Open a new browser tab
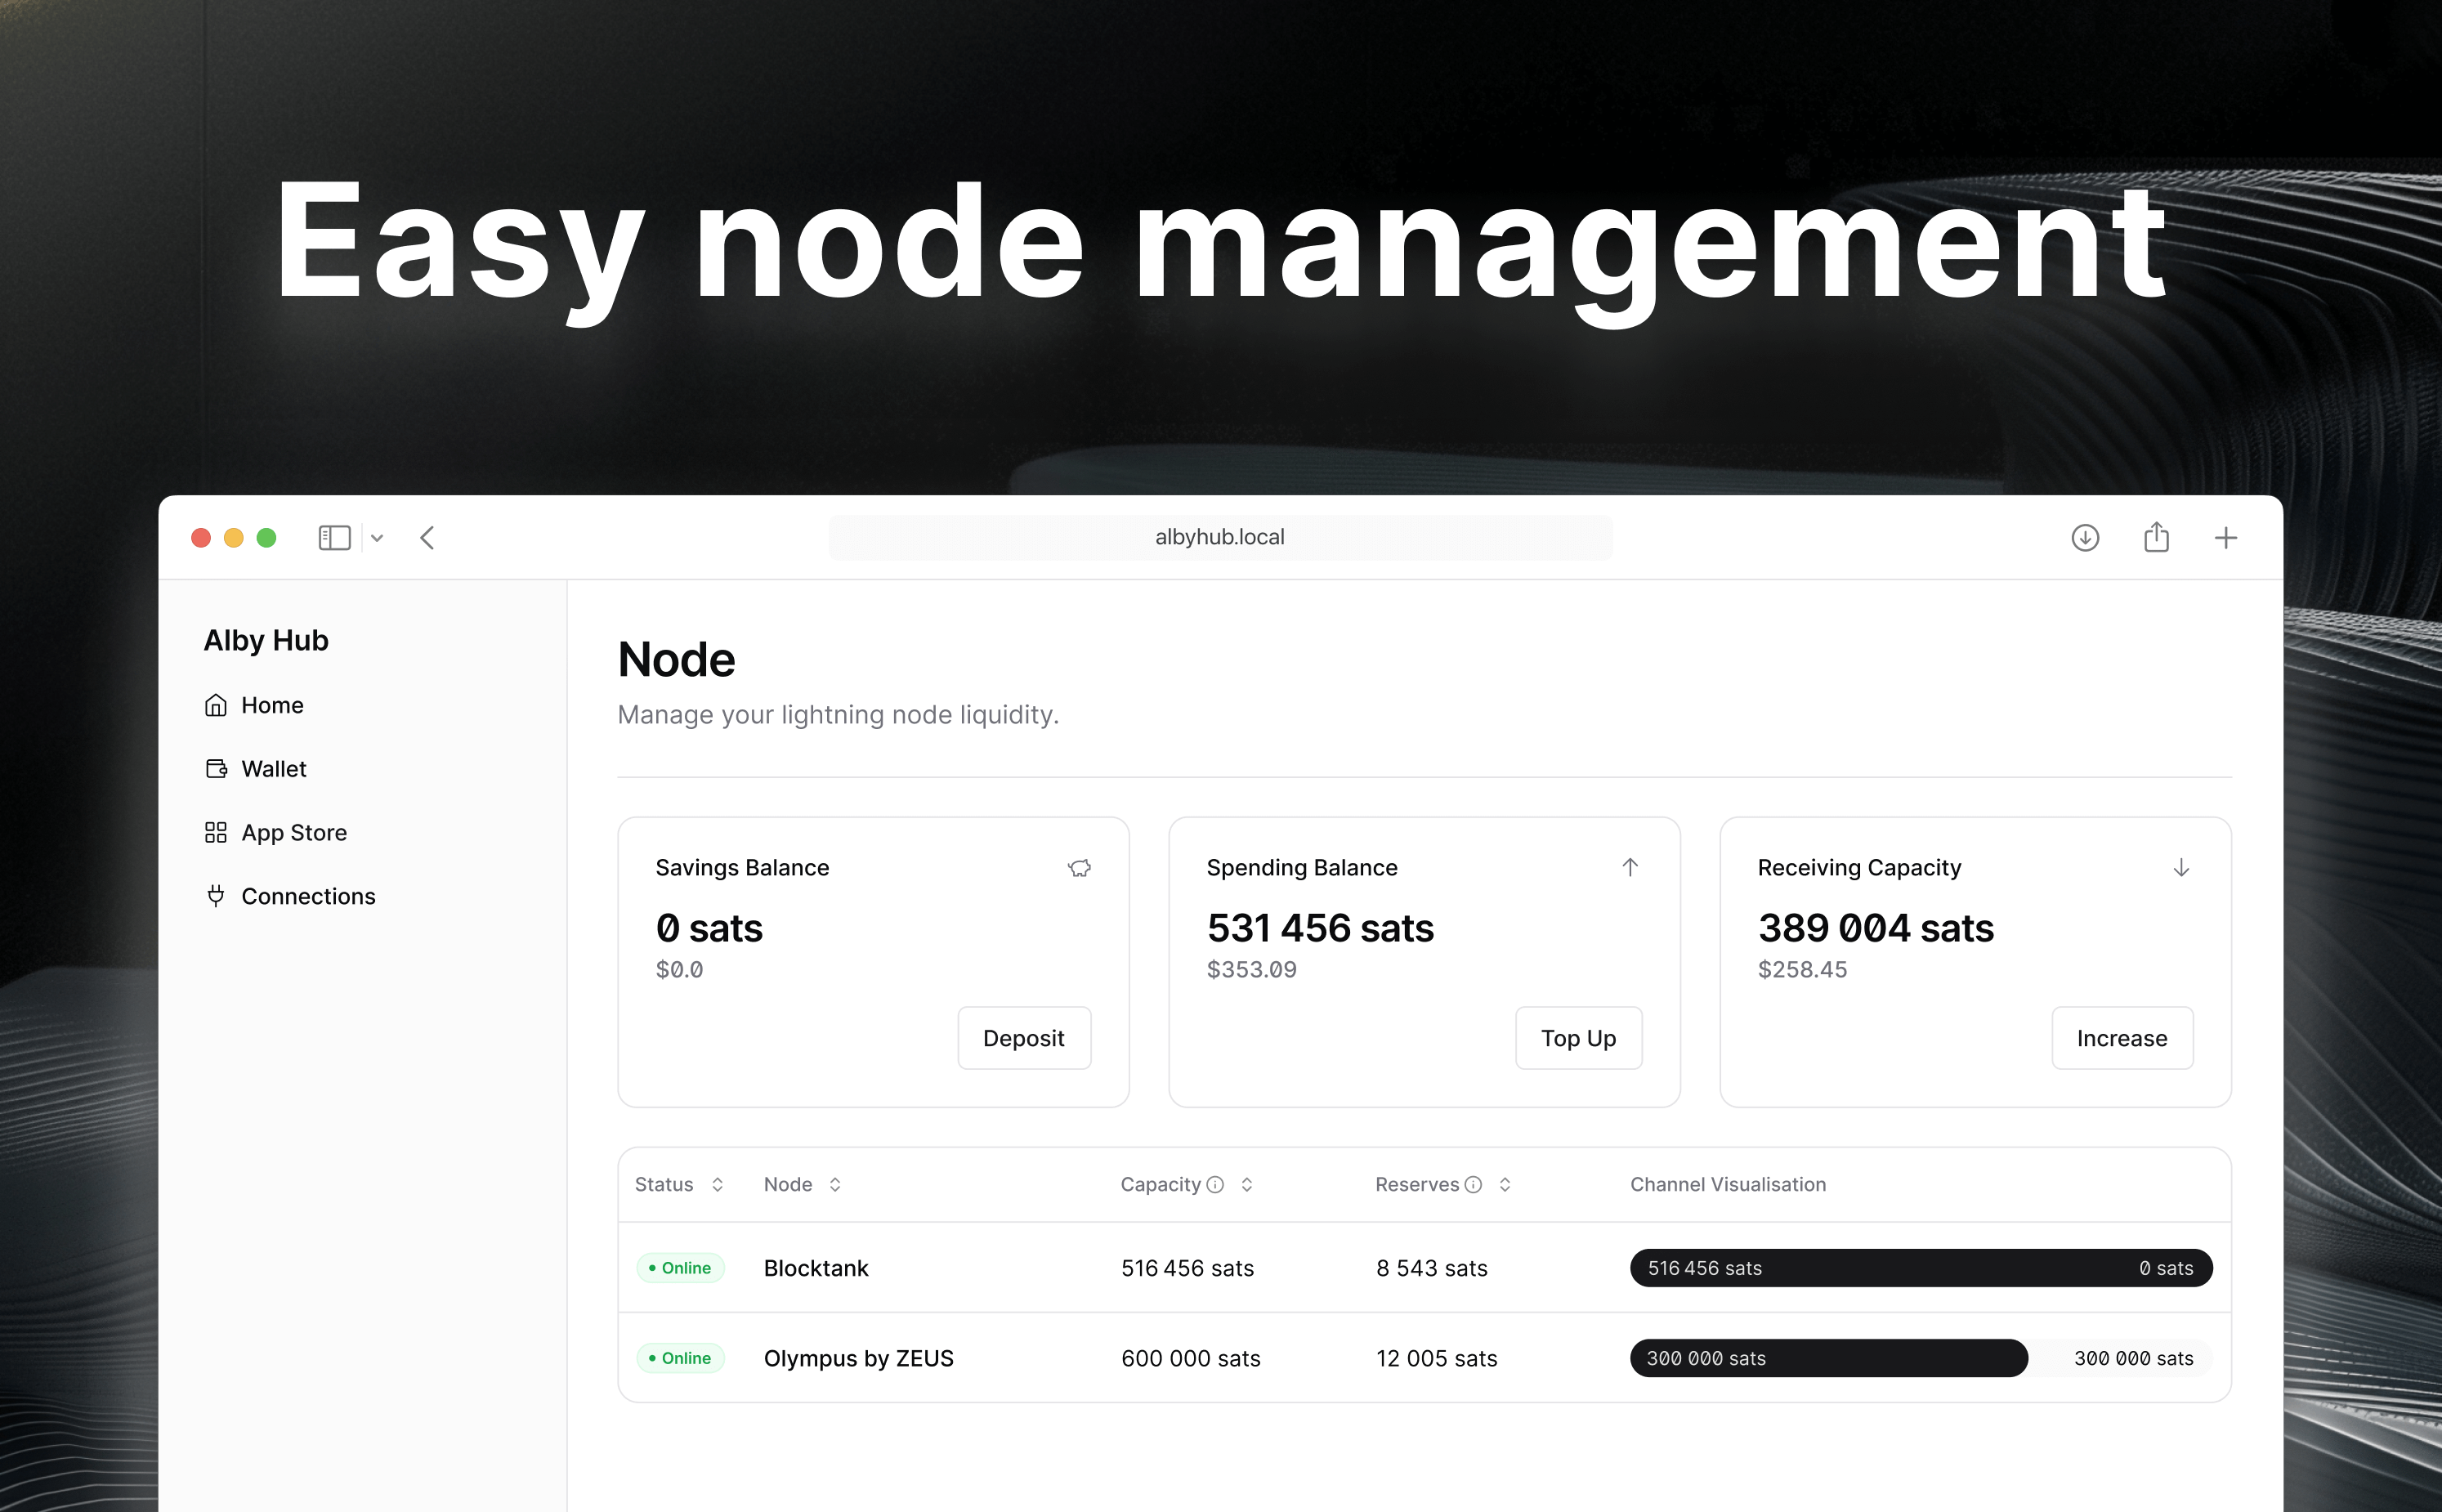 point(2226,537)
